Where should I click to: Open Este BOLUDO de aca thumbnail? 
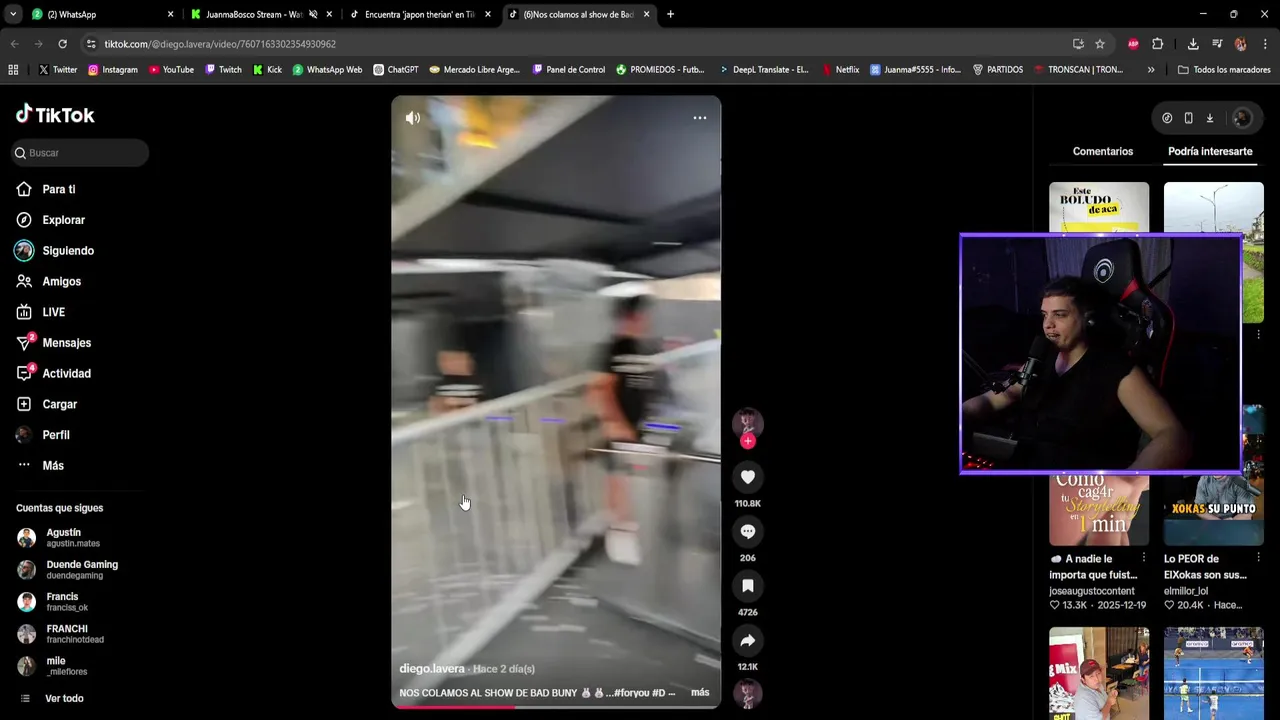[x=1099, y=208]
